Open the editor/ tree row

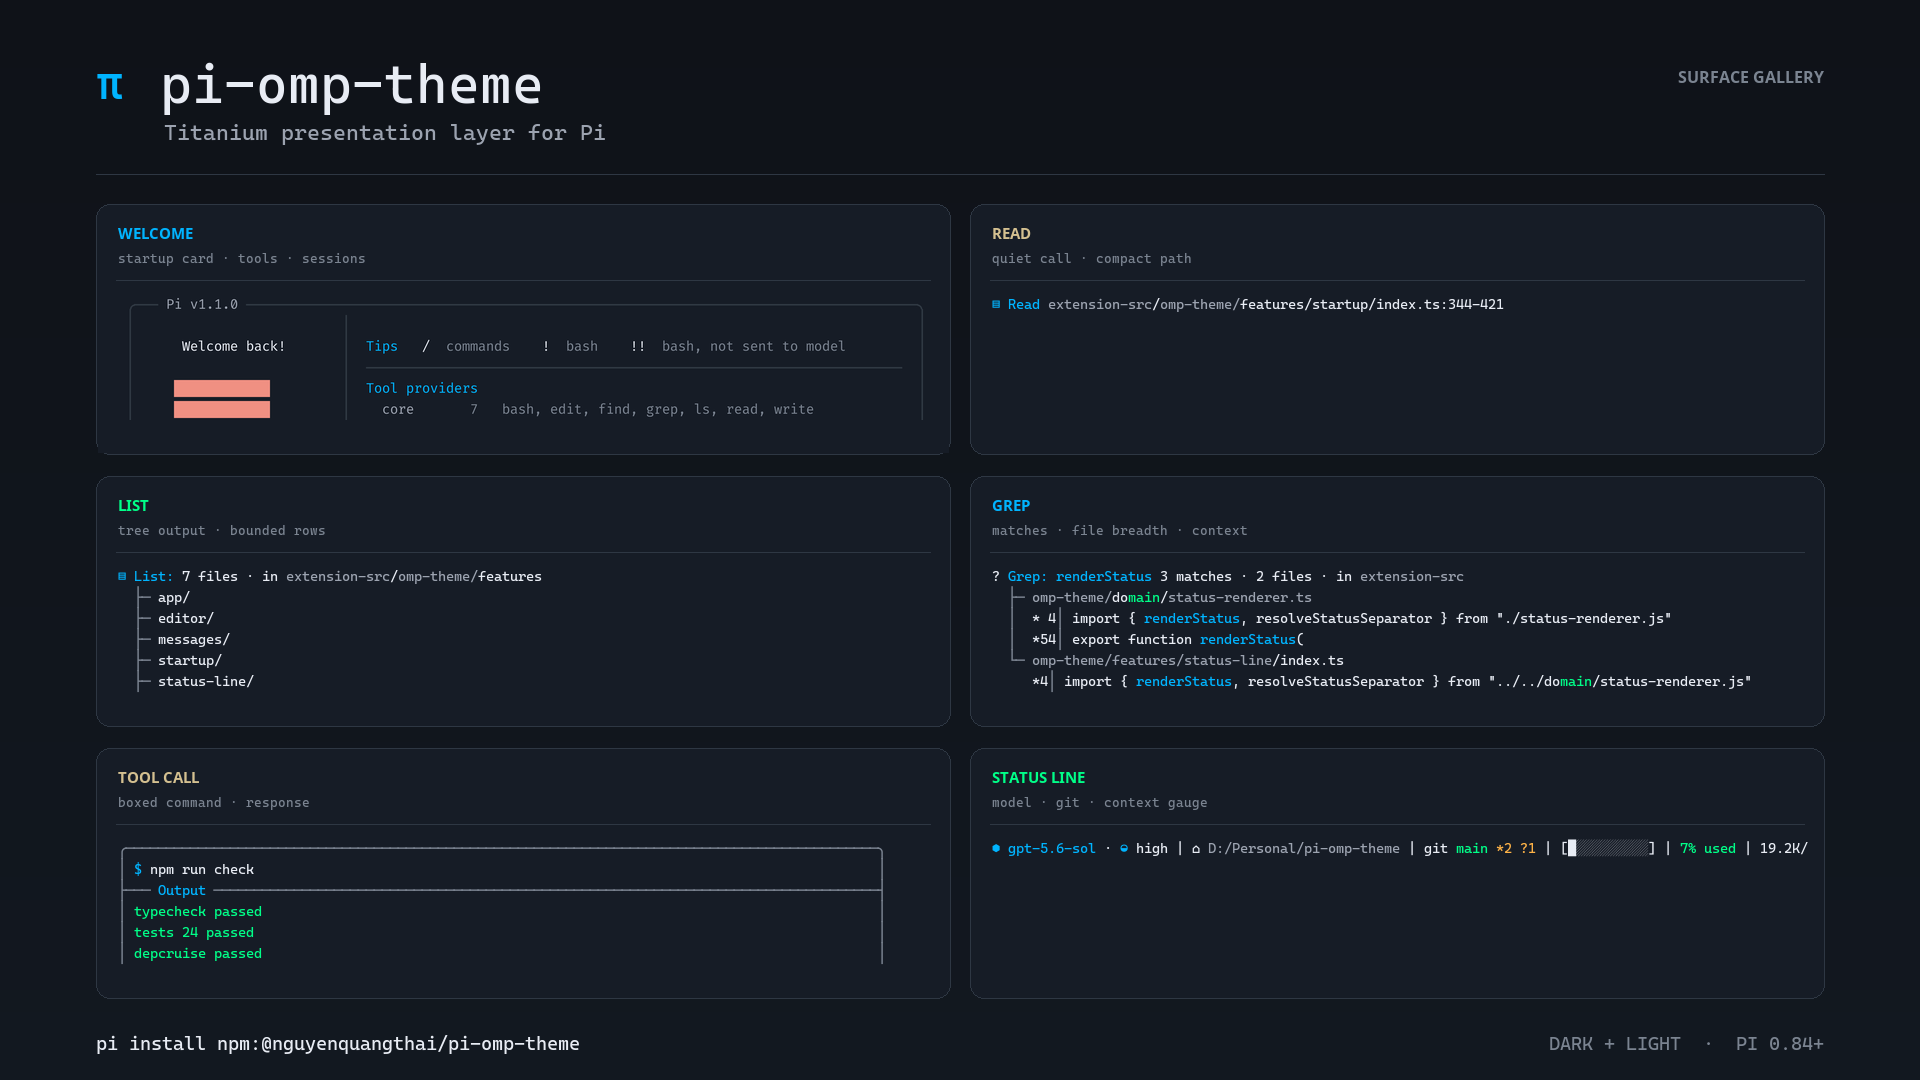coord(186,619)
